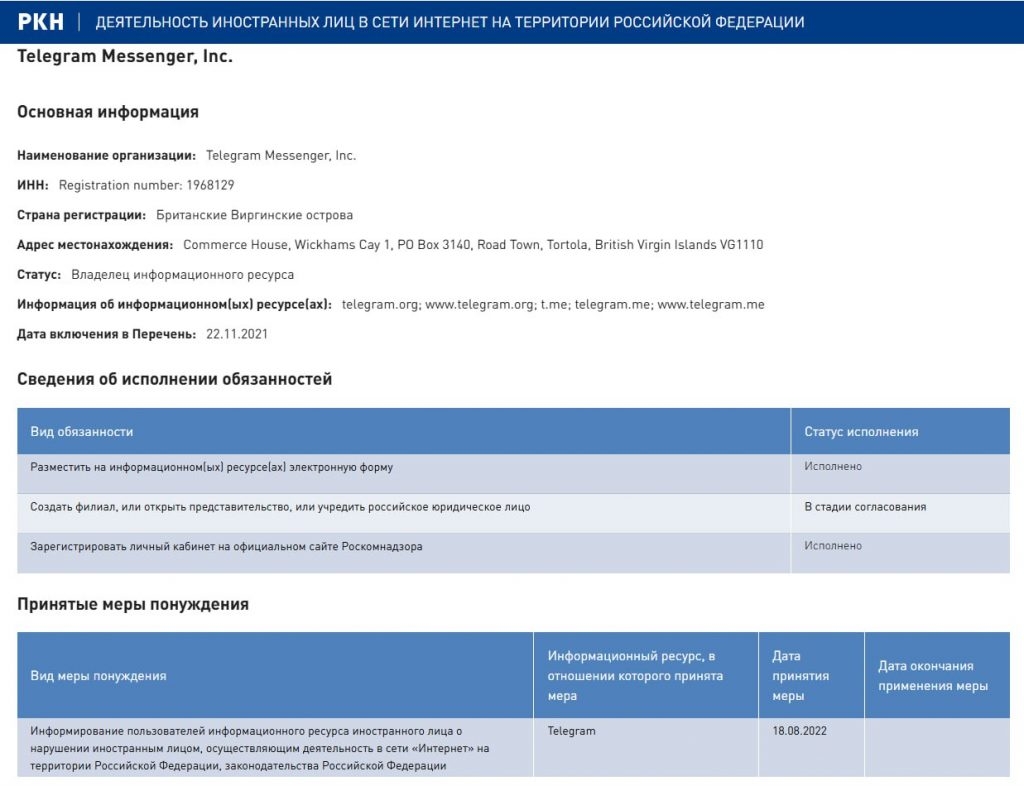
Task: Select 'Сведения об исполнении обязанностей' heading
Action: pos(174,379)
